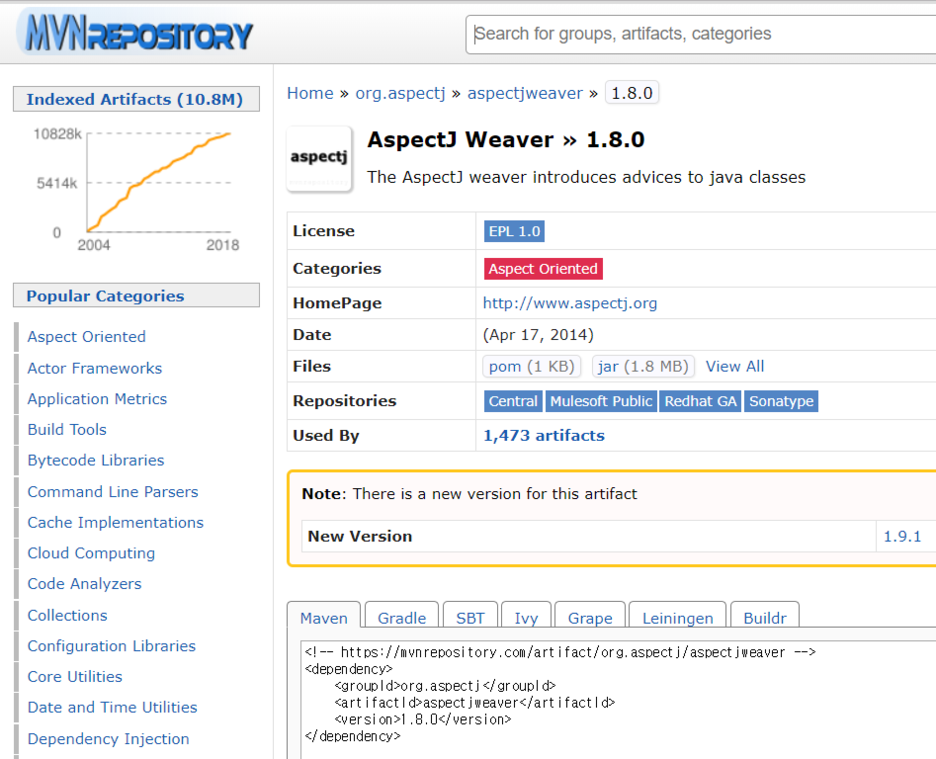Click the (Apr 17, 2014) date value

point(538,334)
